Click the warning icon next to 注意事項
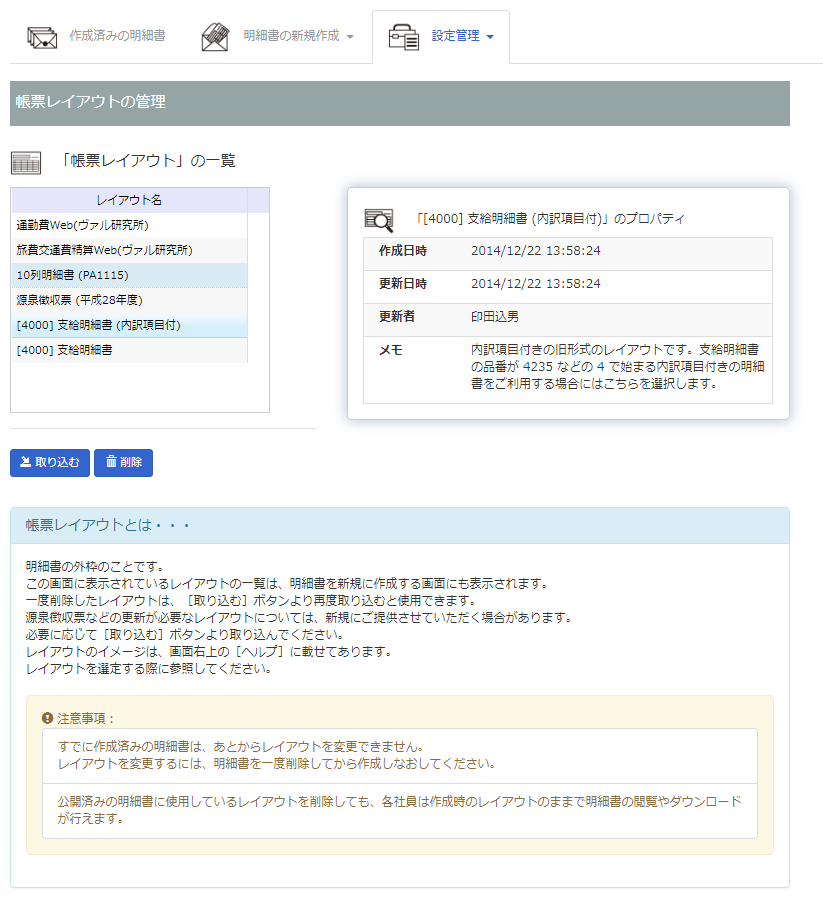 coord(47,718)
